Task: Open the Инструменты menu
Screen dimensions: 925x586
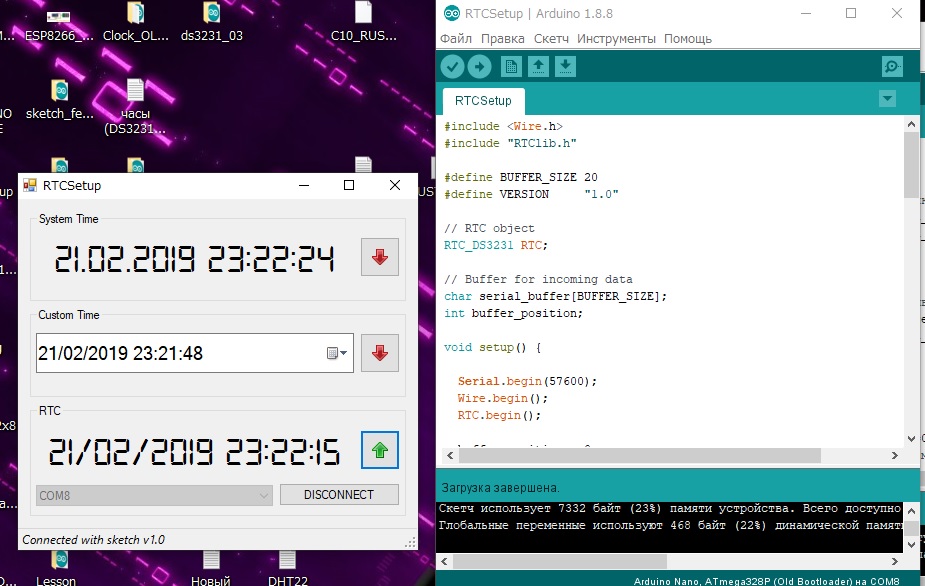Action: click(x=616, y=39)
